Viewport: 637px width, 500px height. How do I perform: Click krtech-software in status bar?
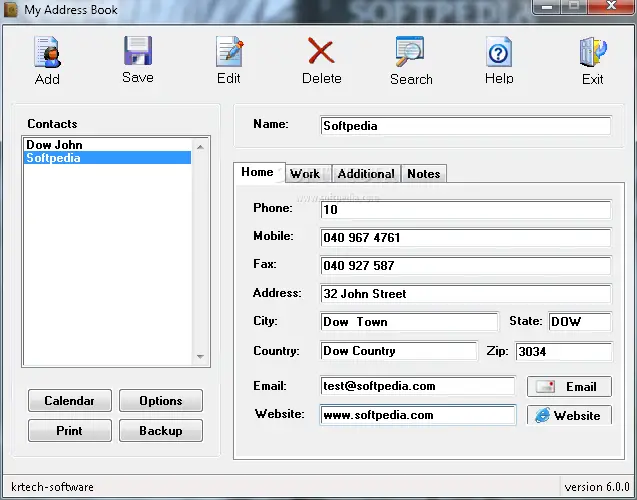pyautogui.click(x=52, y=487)
